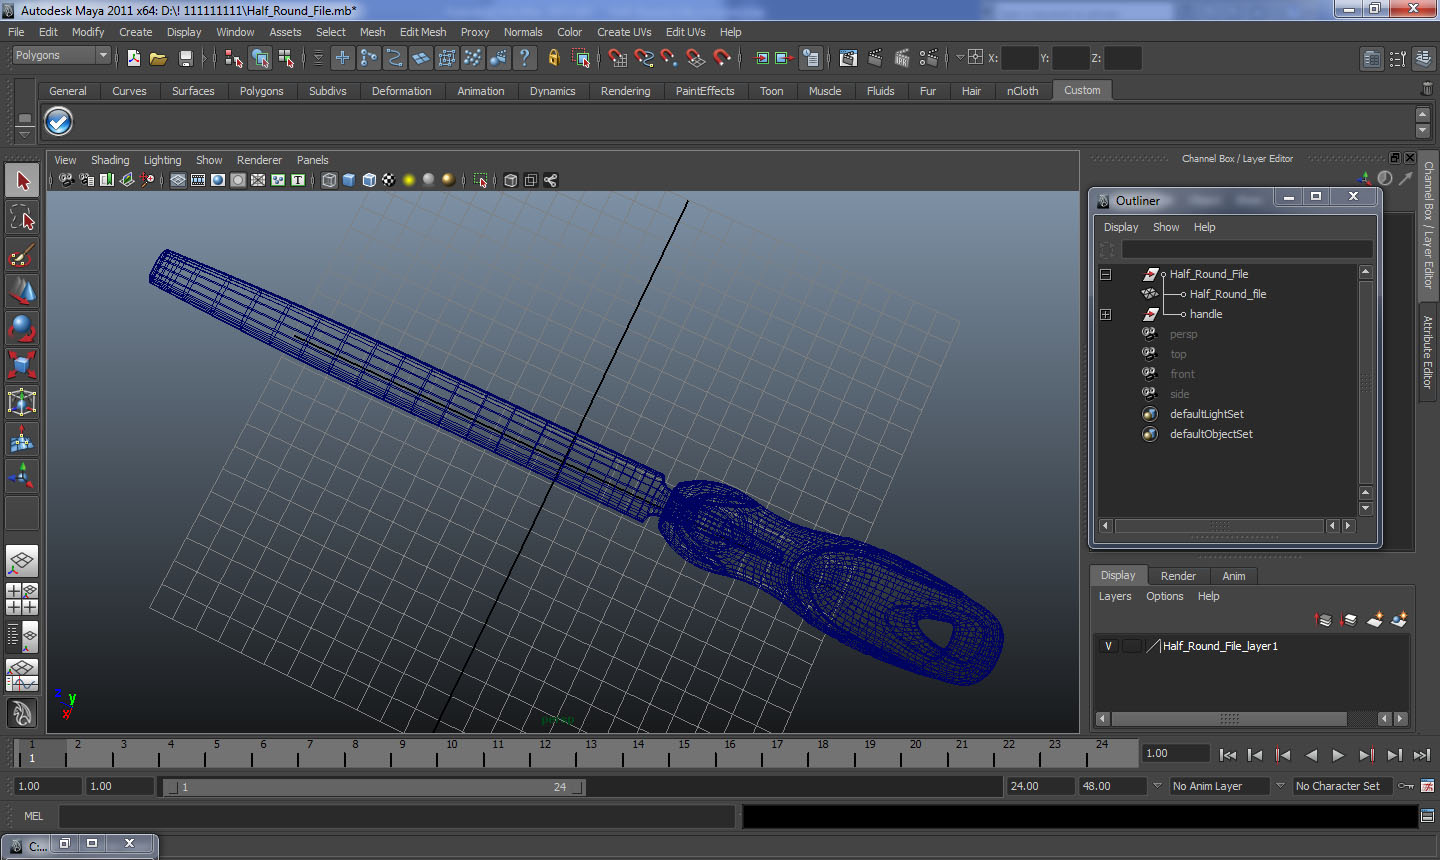This screenshot has height=860, width=1440.
Task: Expand the handle node in Outliner
Action: pyautogui.click(x=1105, y=314)
